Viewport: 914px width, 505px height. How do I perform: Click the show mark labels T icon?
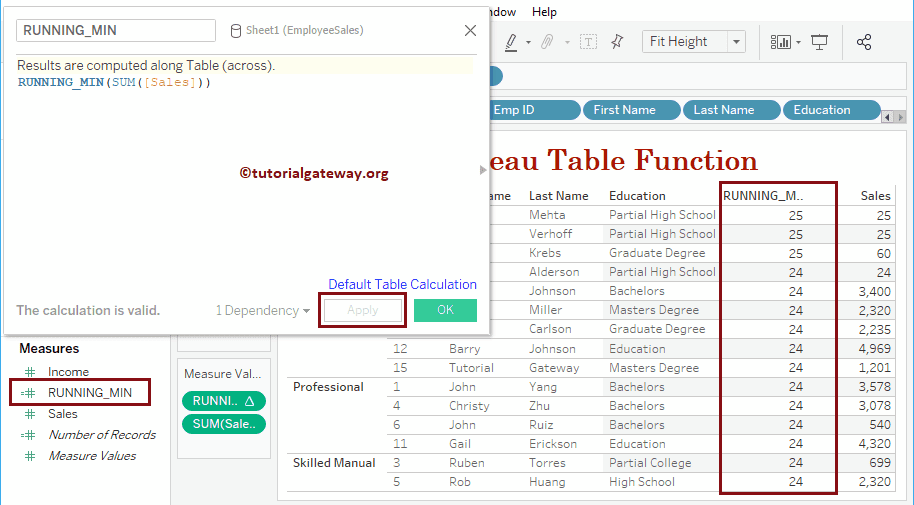(x=588, y=42)
